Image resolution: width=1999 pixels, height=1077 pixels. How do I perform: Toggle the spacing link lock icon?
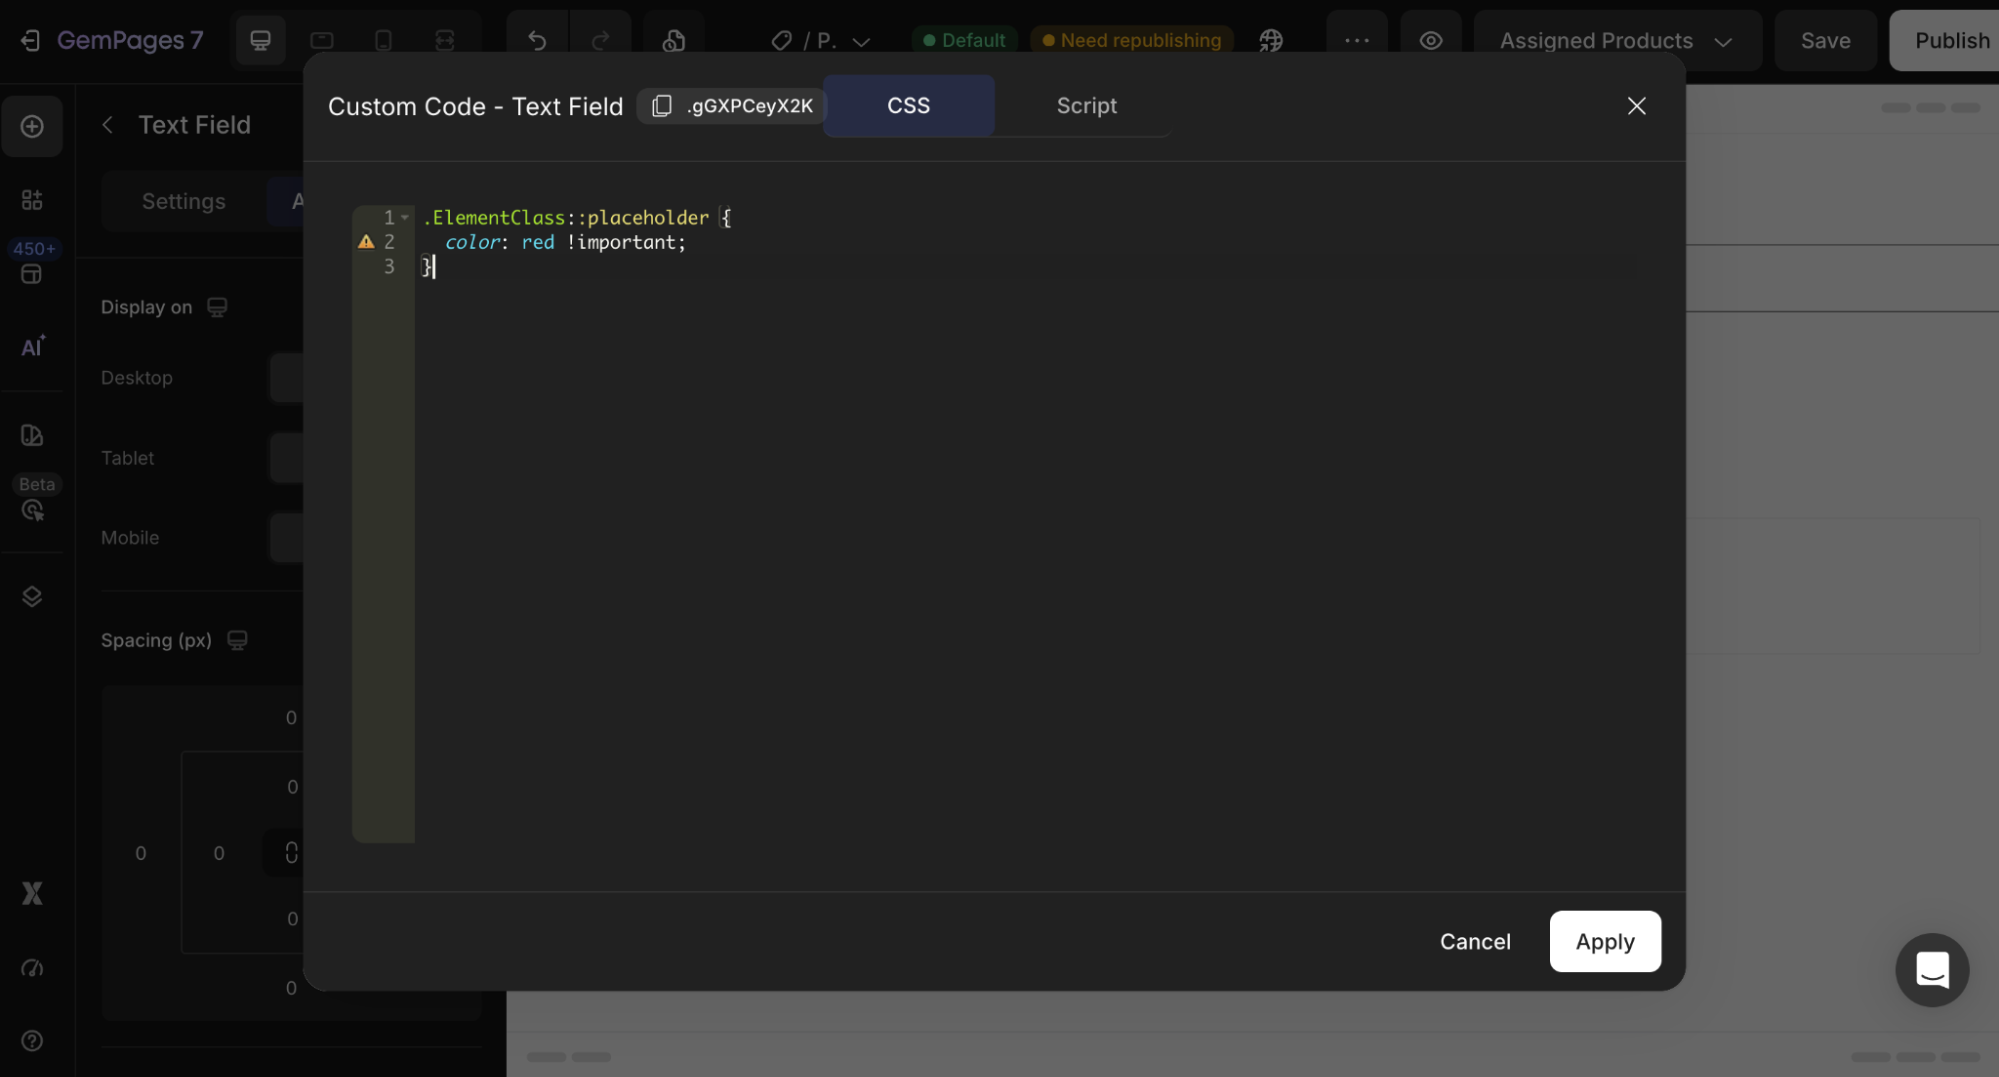click(291, 852)
